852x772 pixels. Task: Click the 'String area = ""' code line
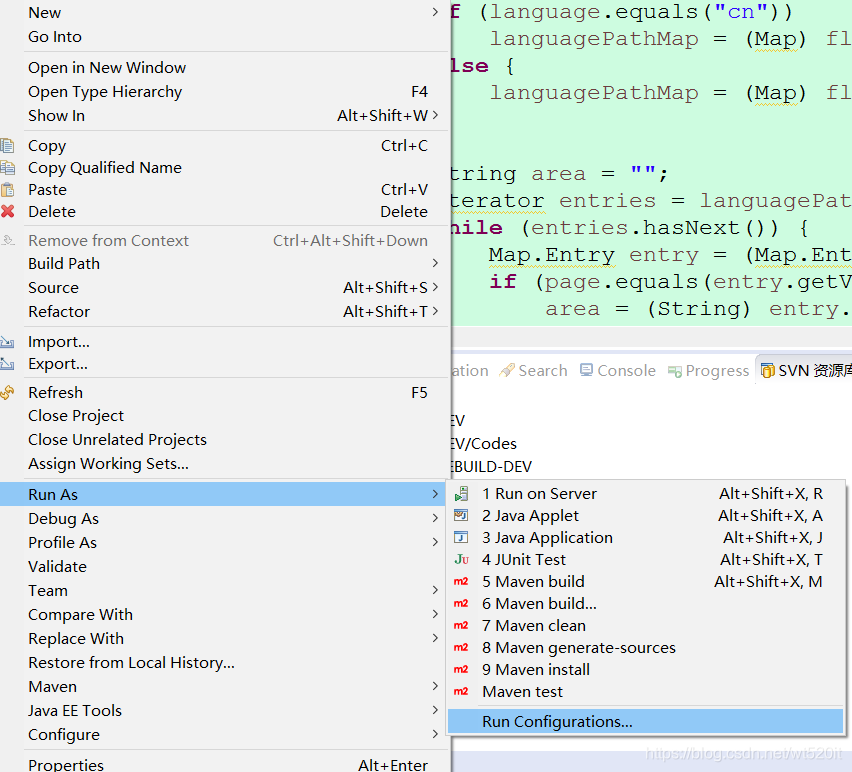[559, 174]
